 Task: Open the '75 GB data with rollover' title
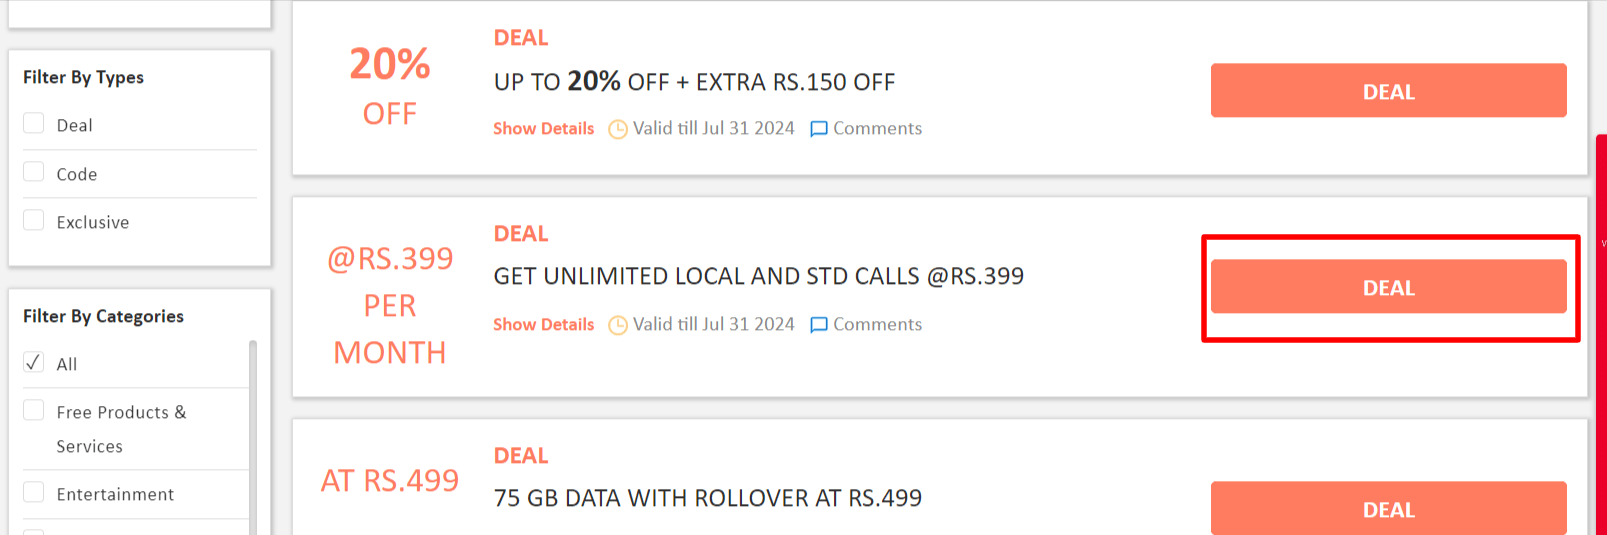(707, 498)
